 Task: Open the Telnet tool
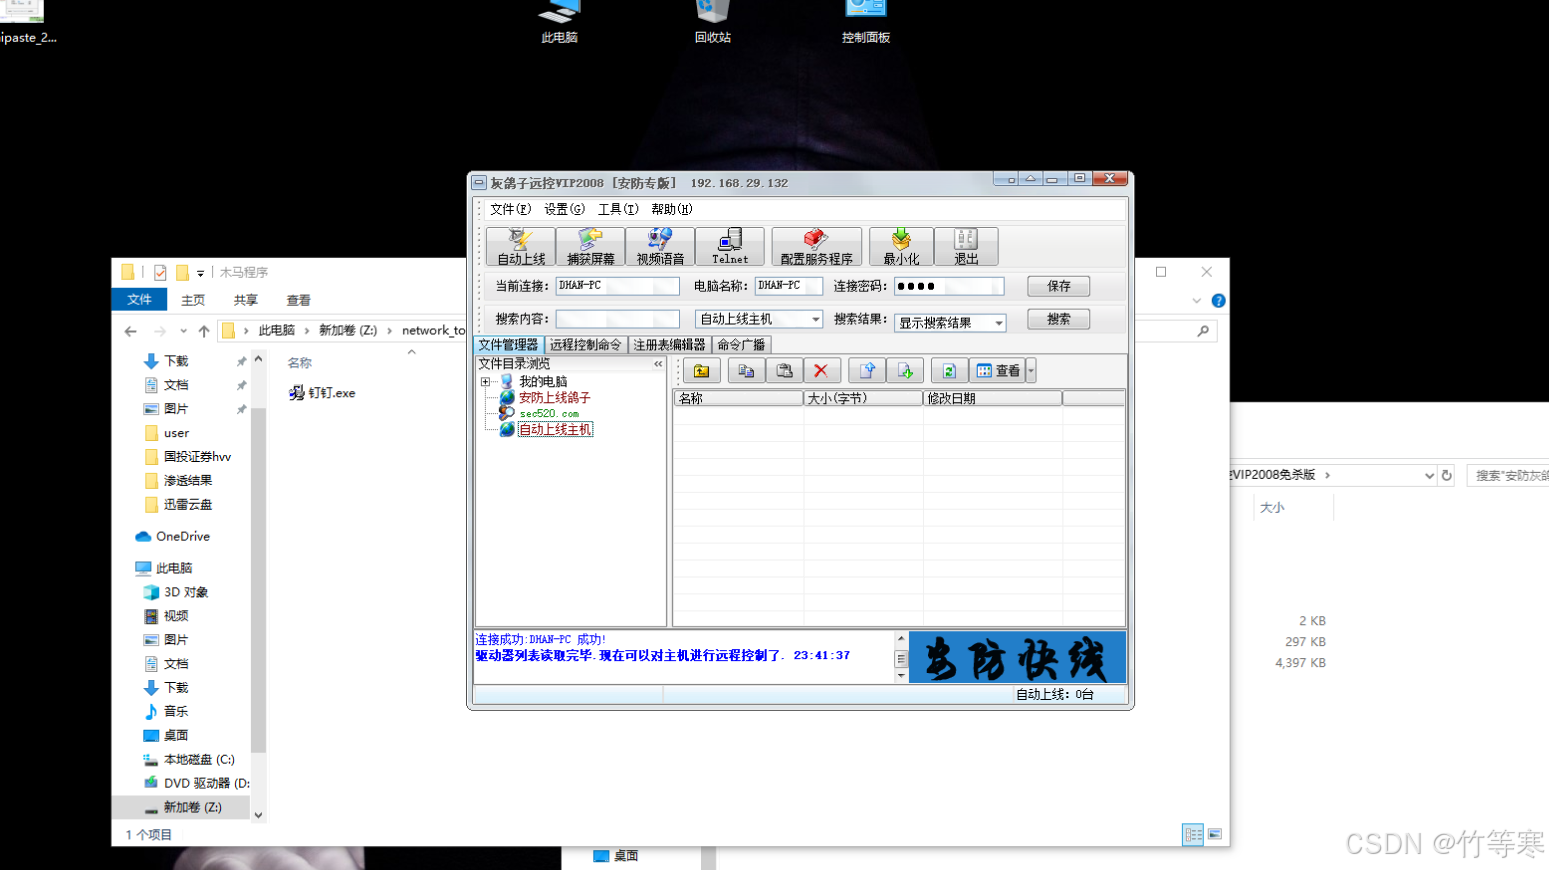[730, 246]
